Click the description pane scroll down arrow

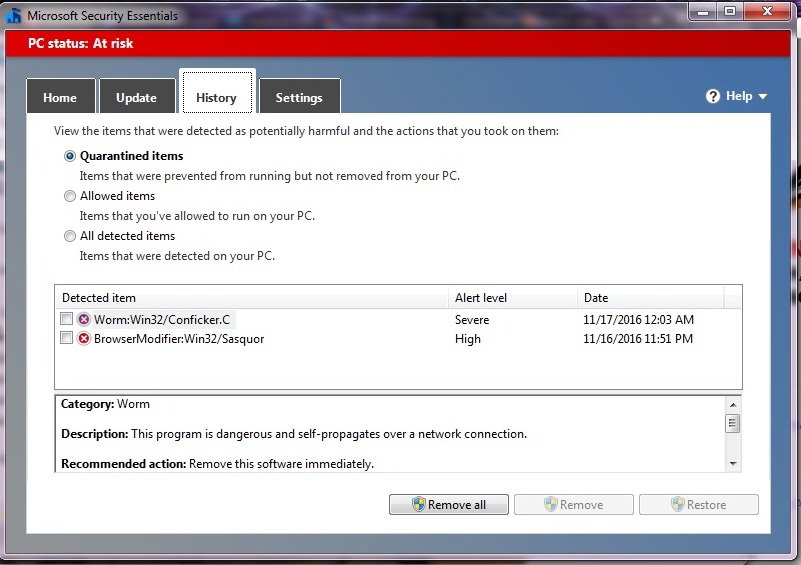pyautogui.click(x=733, y=464)
